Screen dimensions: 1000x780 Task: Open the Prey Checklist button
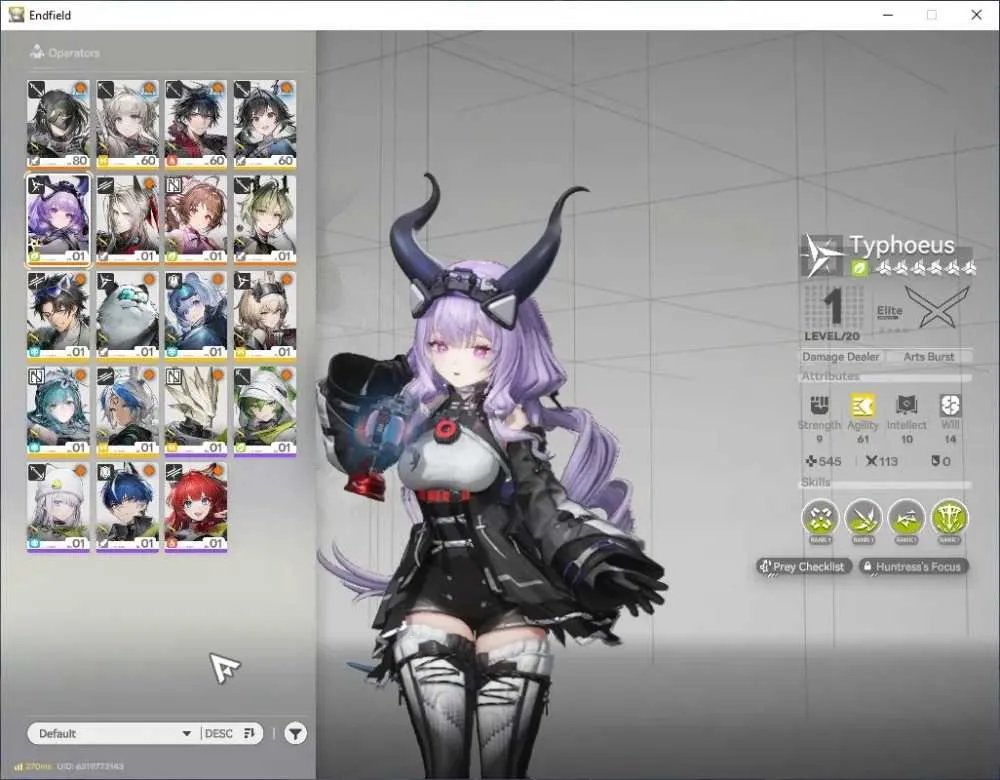(x=804, y=566)
